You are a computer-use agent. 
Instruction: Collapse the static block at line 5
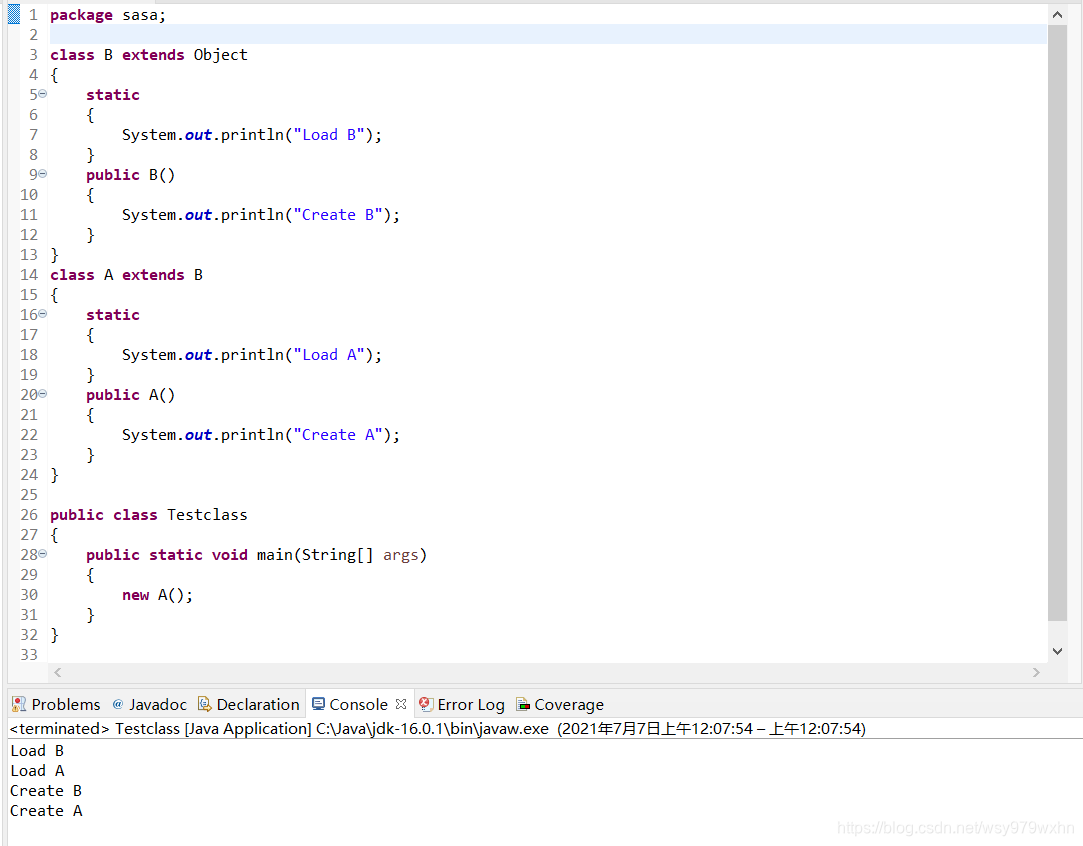click(x=43, y=94)
